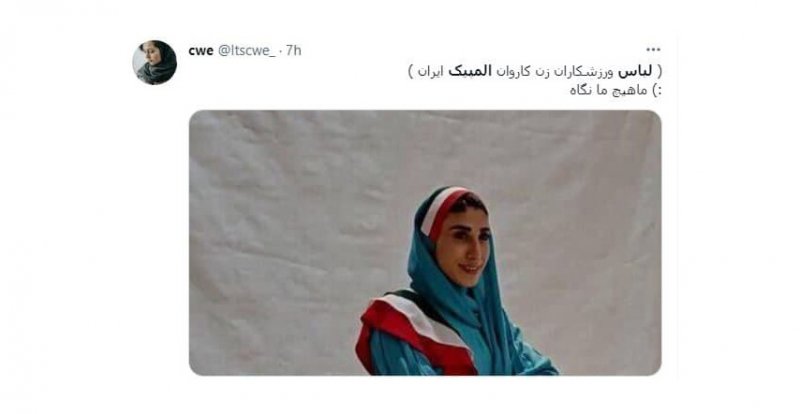
Task: Click the bold word المپیک in the tweet
Action: [x=470, y=72]
